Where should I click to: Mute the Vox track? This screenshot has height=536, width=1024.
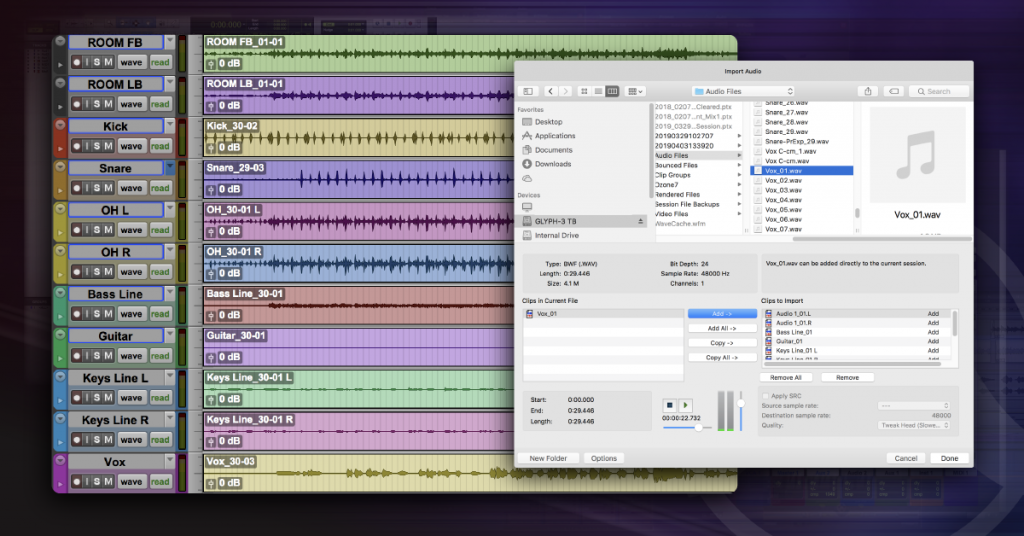coord(108,482)
